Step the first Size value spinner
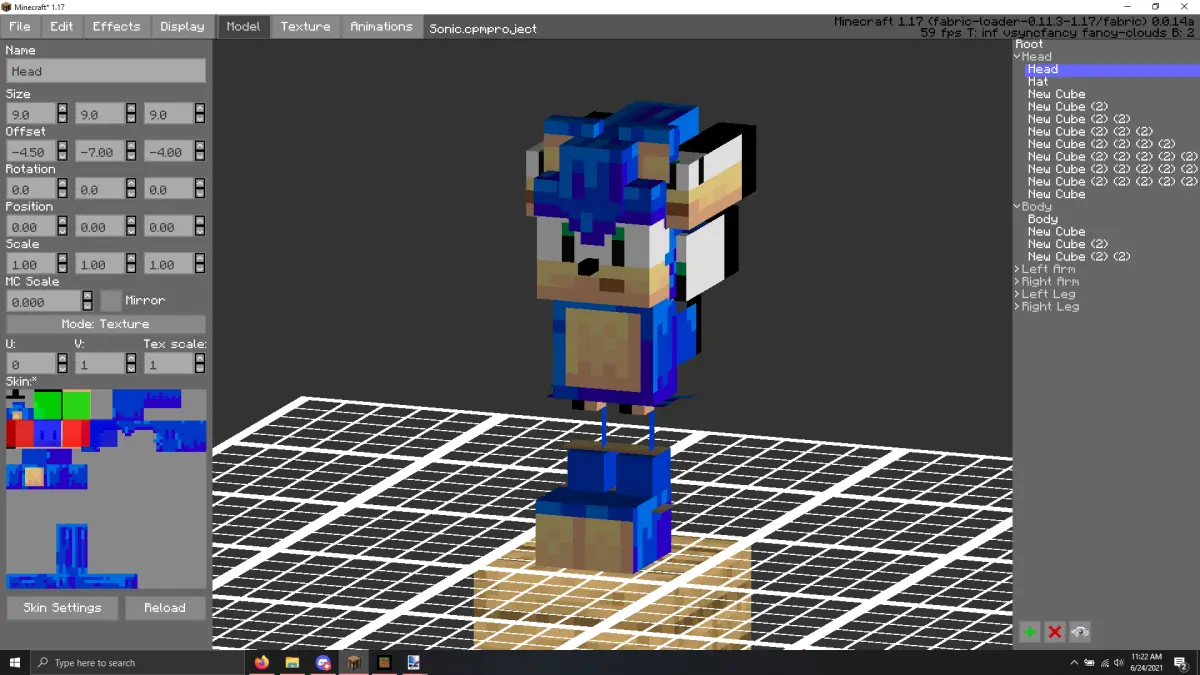This screenshot has width=1200, height=675. pyautogui.click(x=62, y=114)
